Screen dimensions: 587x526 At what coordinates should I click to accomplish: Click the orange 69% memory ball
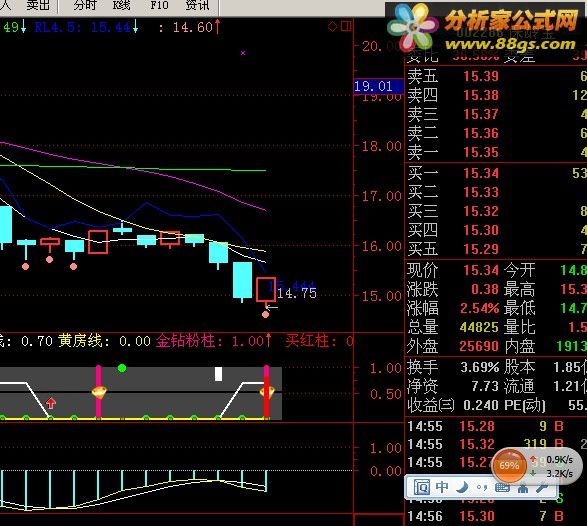[509, 466]
